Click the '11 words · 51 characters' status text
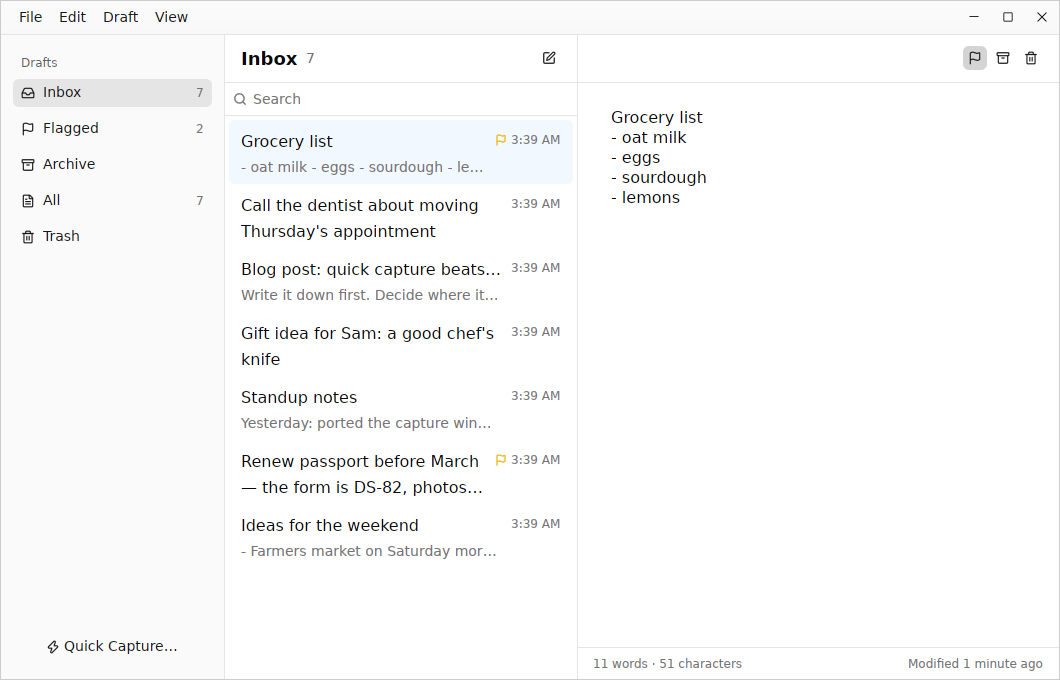This screenshot has height=680, width=1060. pos(667,664)
